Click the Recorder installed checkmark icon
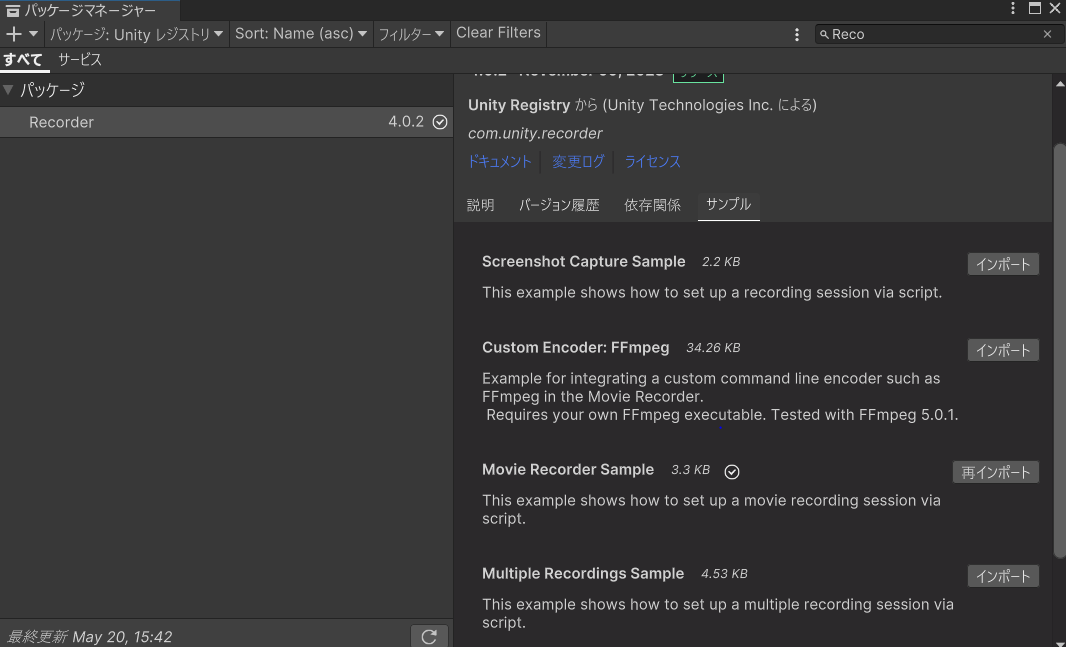 (440, 122)
